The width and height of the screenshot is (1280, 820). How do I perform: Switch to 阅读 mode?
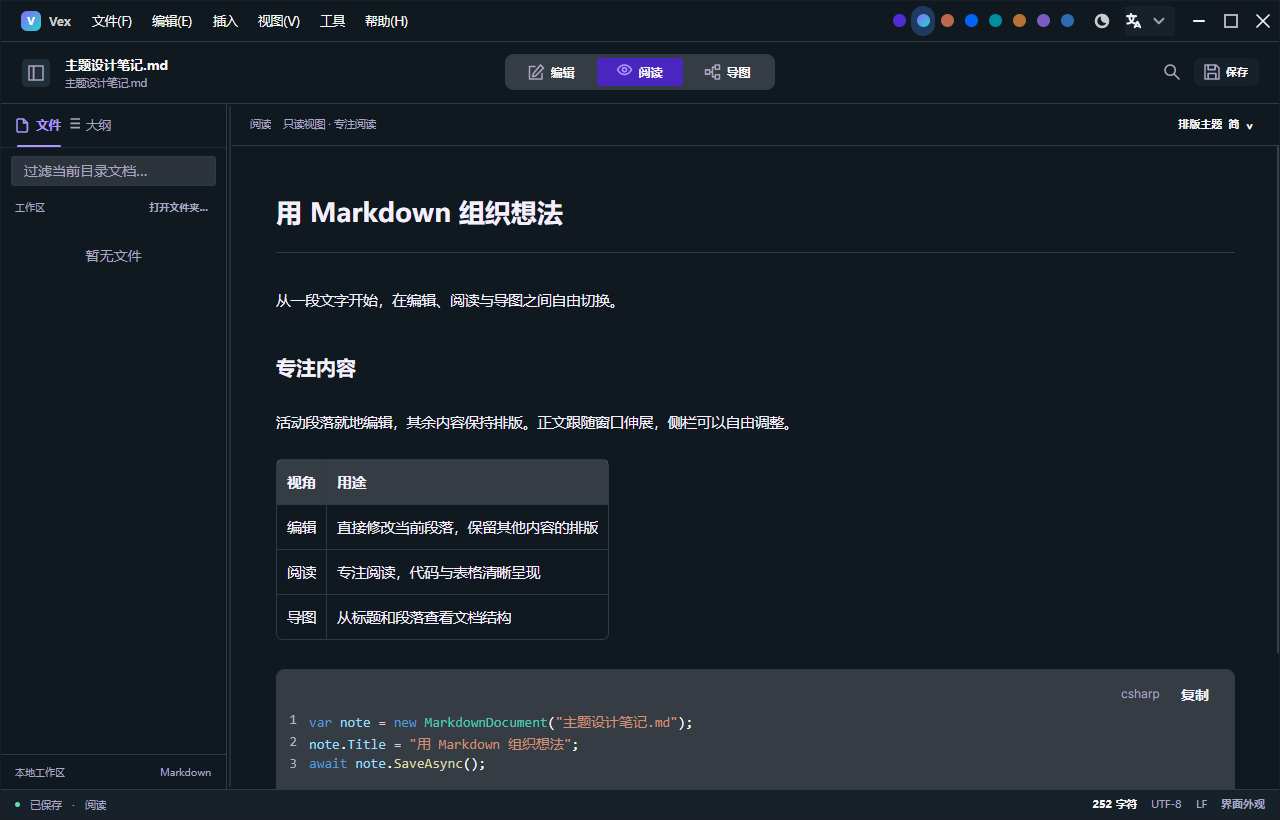tap(640, 72)
